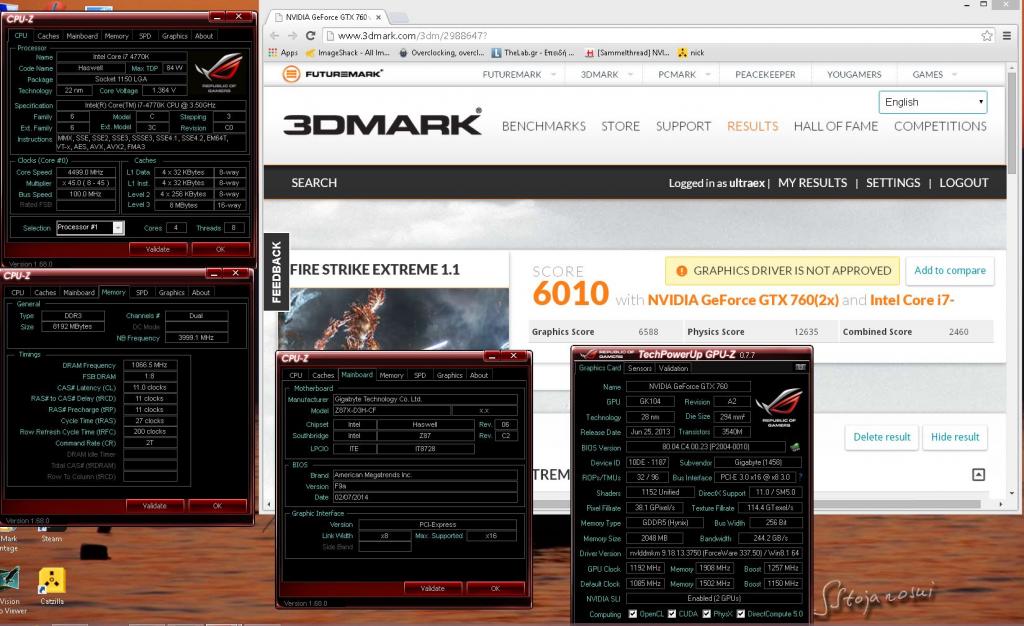Open the nick bookmark
Viewport: 1024px width, 626px height.
click(691, 53)
